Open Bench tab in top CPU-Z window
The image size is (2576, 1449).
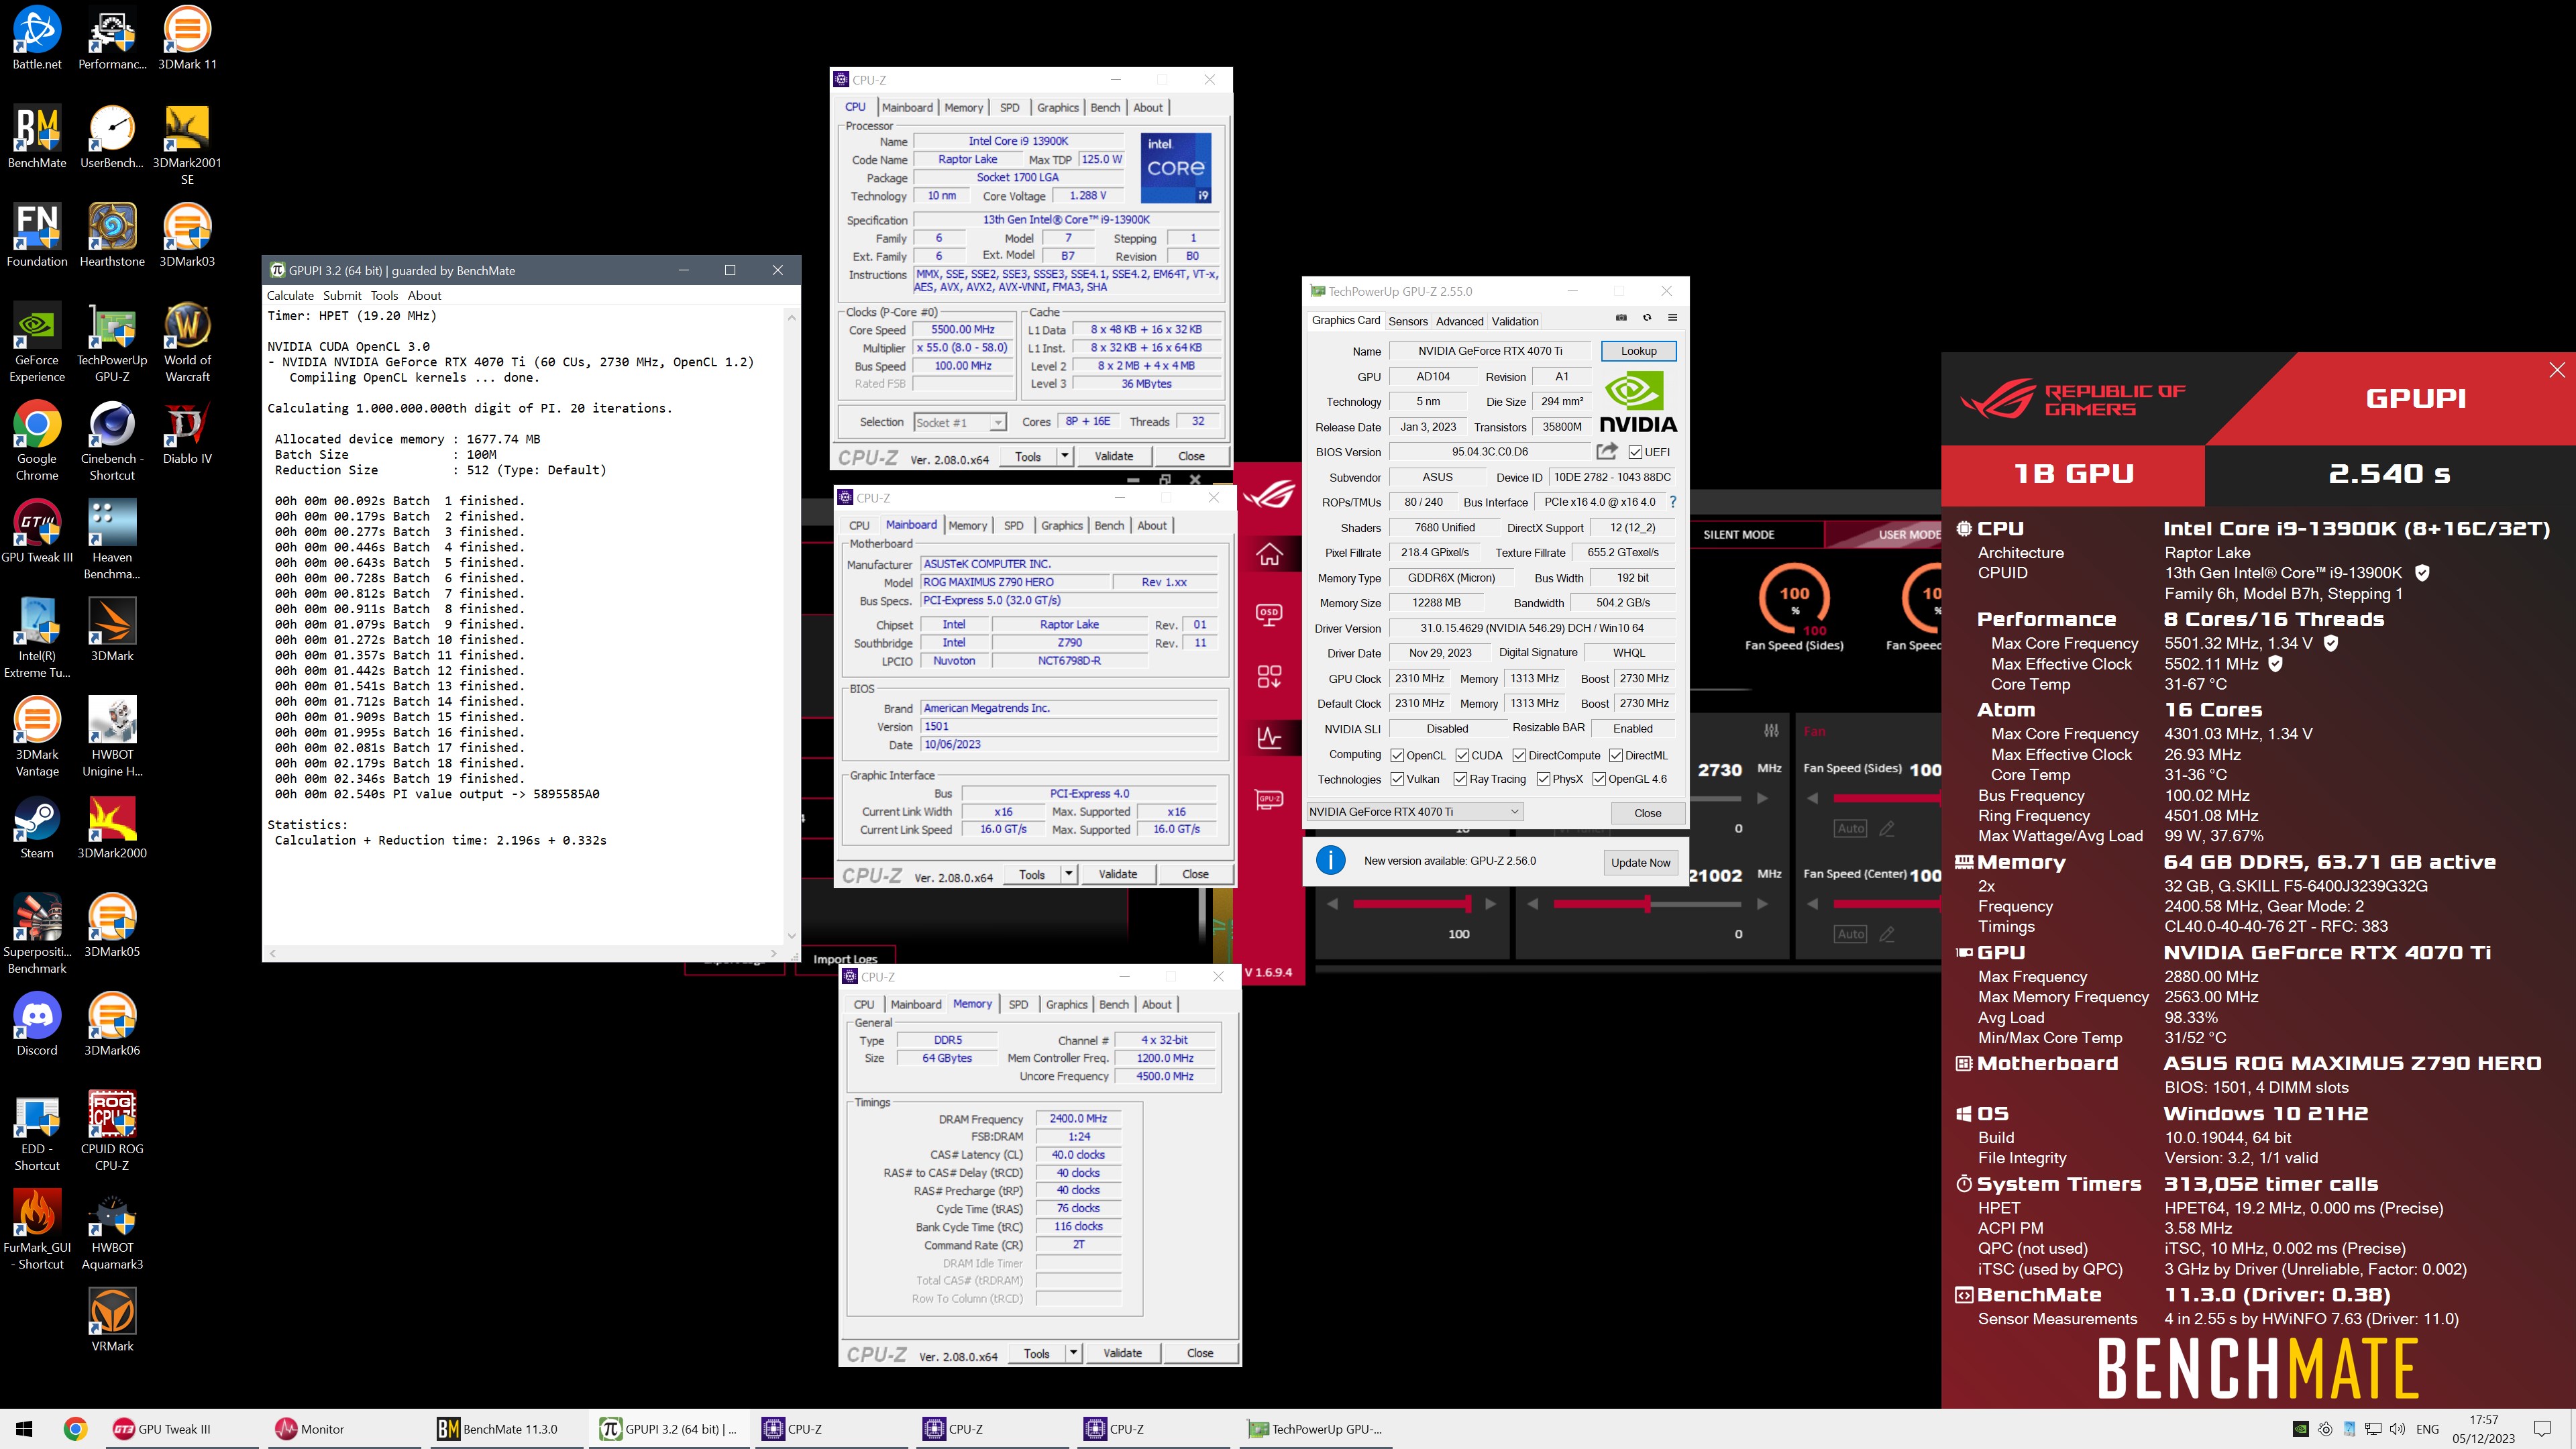click(1105, 108)
